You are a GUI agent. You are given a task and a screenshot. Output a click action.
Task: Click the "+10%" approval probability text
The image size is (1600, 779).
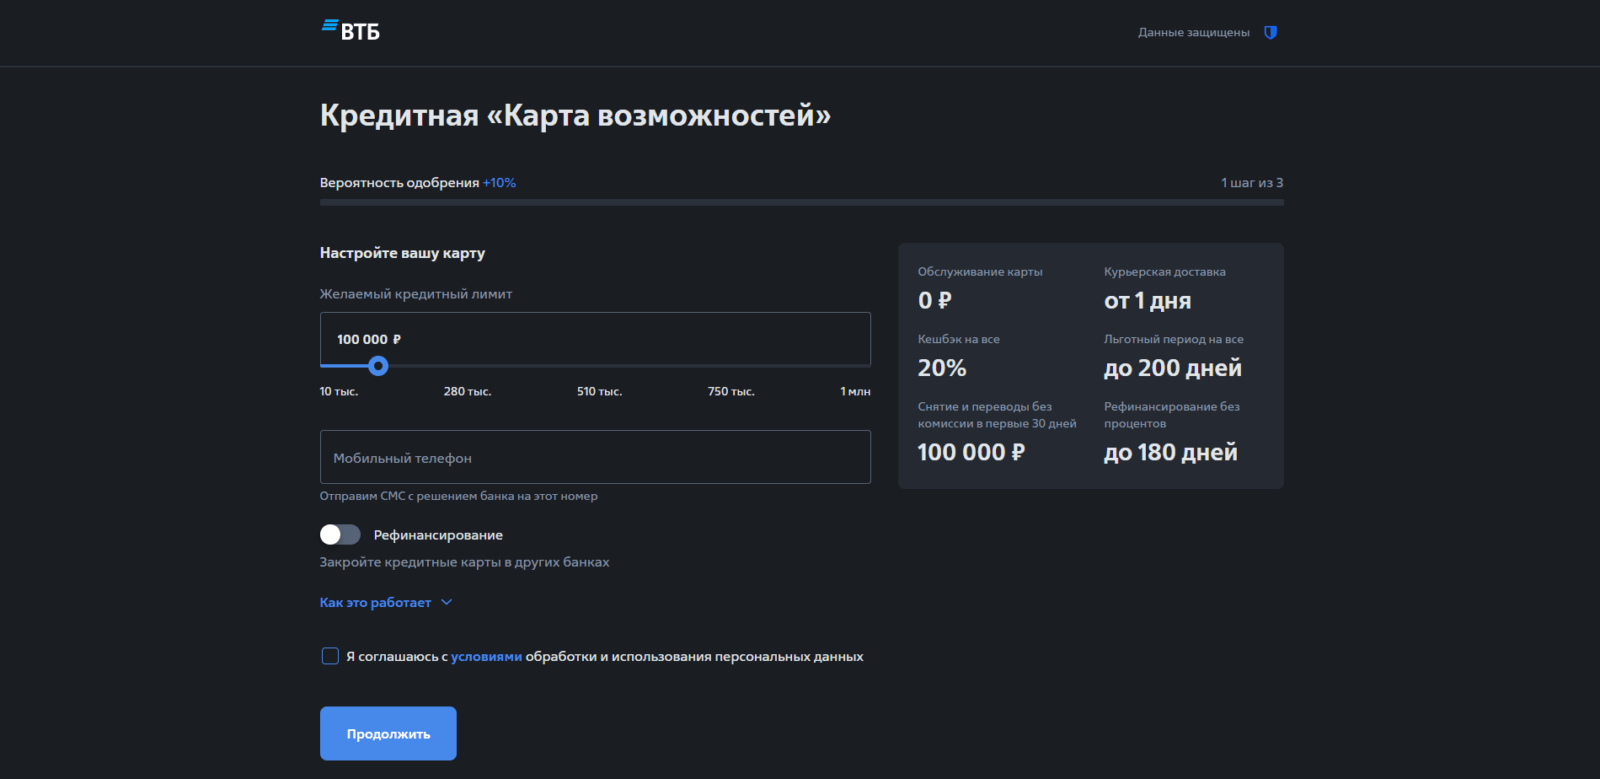coord(499,183)
